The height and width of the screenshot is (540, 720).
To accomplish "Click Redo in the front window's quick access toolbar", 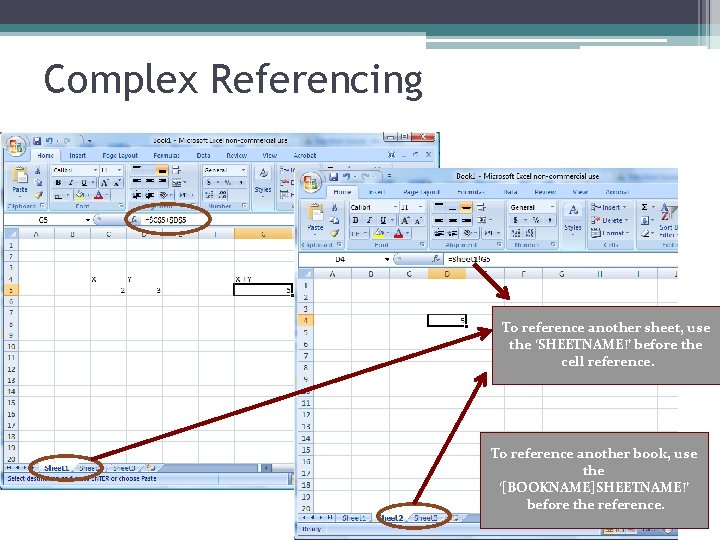I will [x=366, y=176].
